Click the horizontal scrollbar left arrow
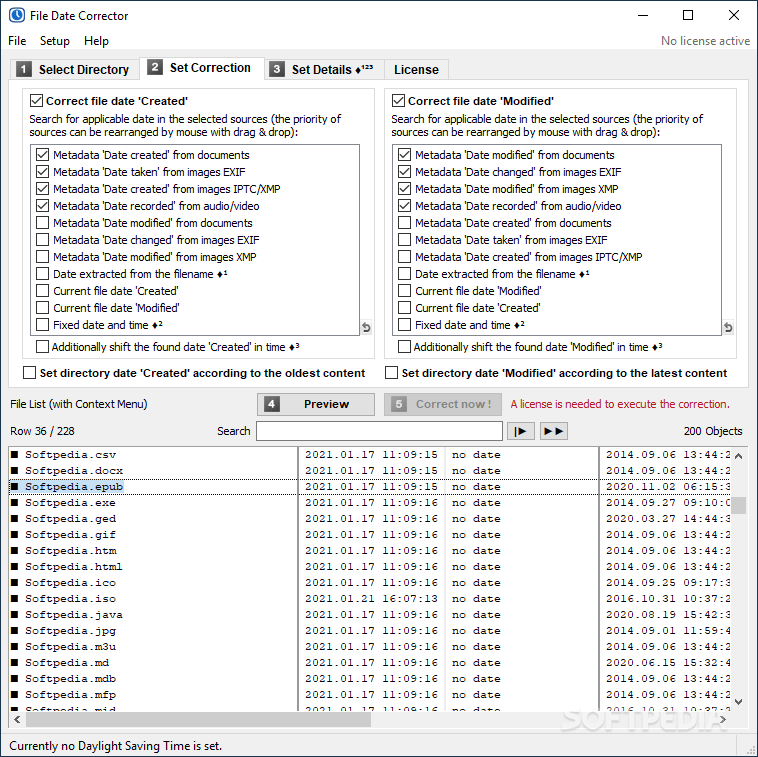 (x=17, y=719)
